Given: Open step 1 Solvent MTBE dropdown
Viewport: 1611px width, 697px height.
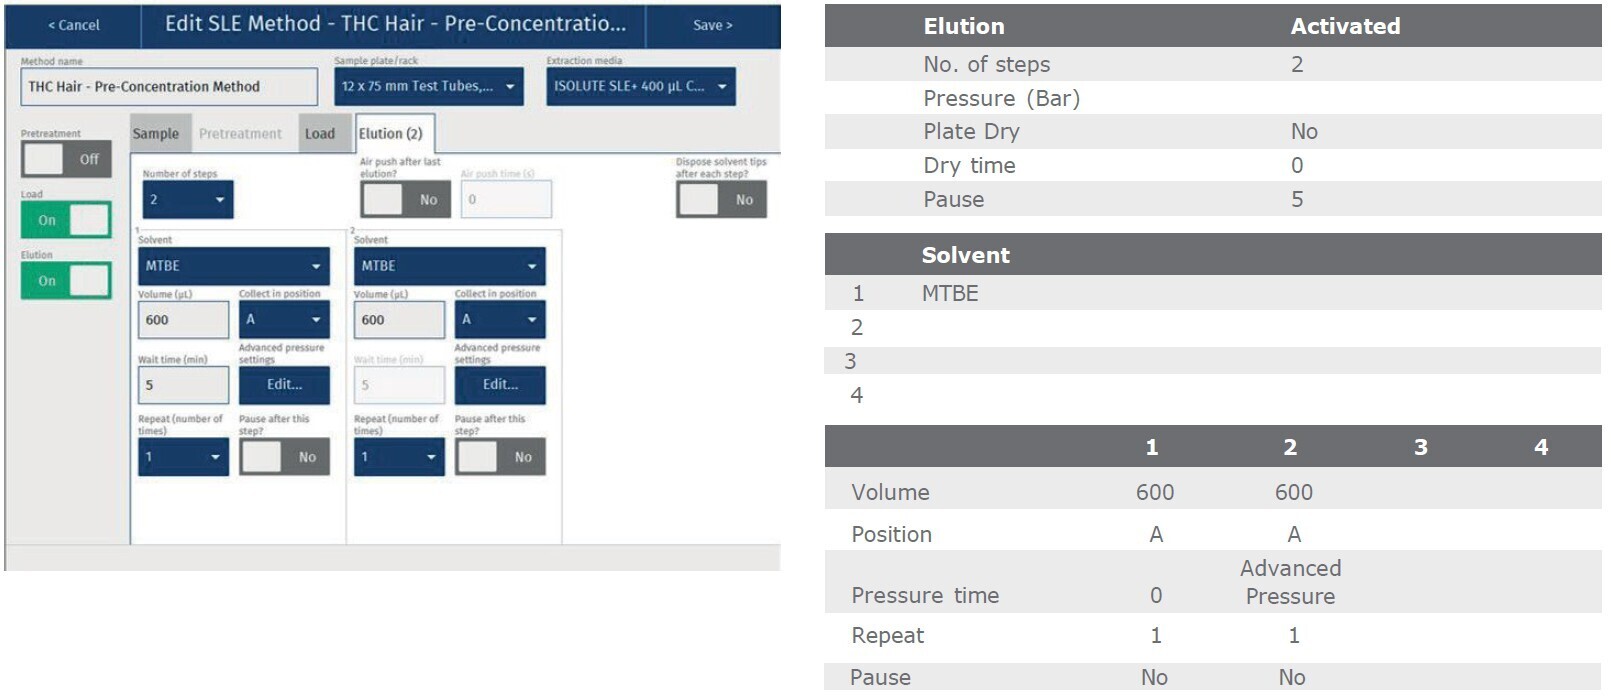Looking at the screenshot, I should click(233, 266).
